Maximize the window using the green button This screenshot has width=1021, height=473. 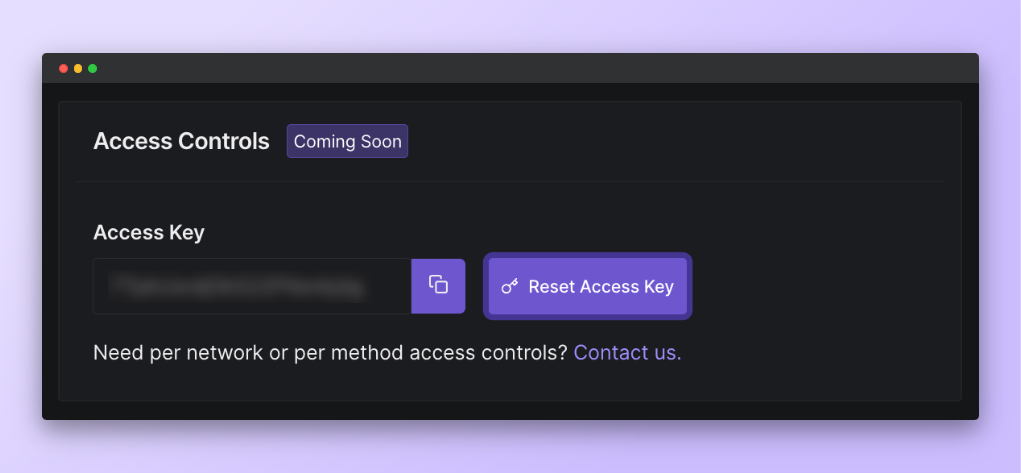click(x=93, y=68)
